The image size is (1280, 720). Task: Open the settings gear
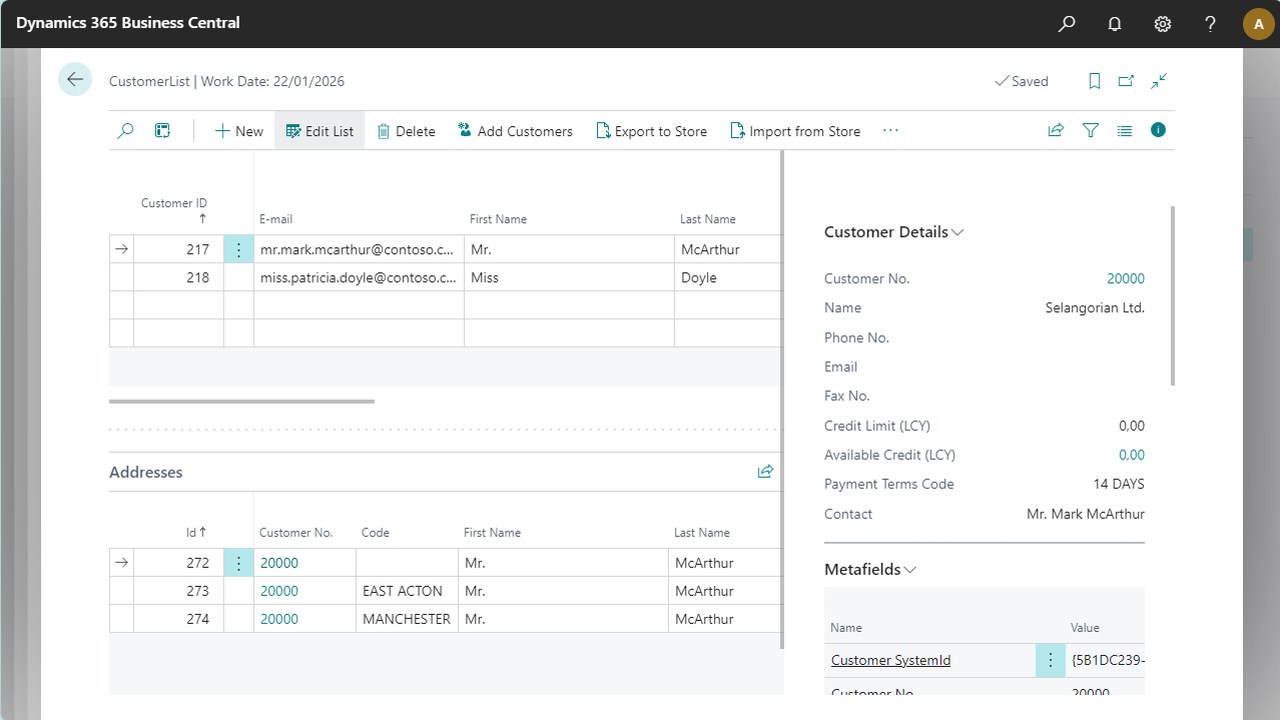point(1163,23)
